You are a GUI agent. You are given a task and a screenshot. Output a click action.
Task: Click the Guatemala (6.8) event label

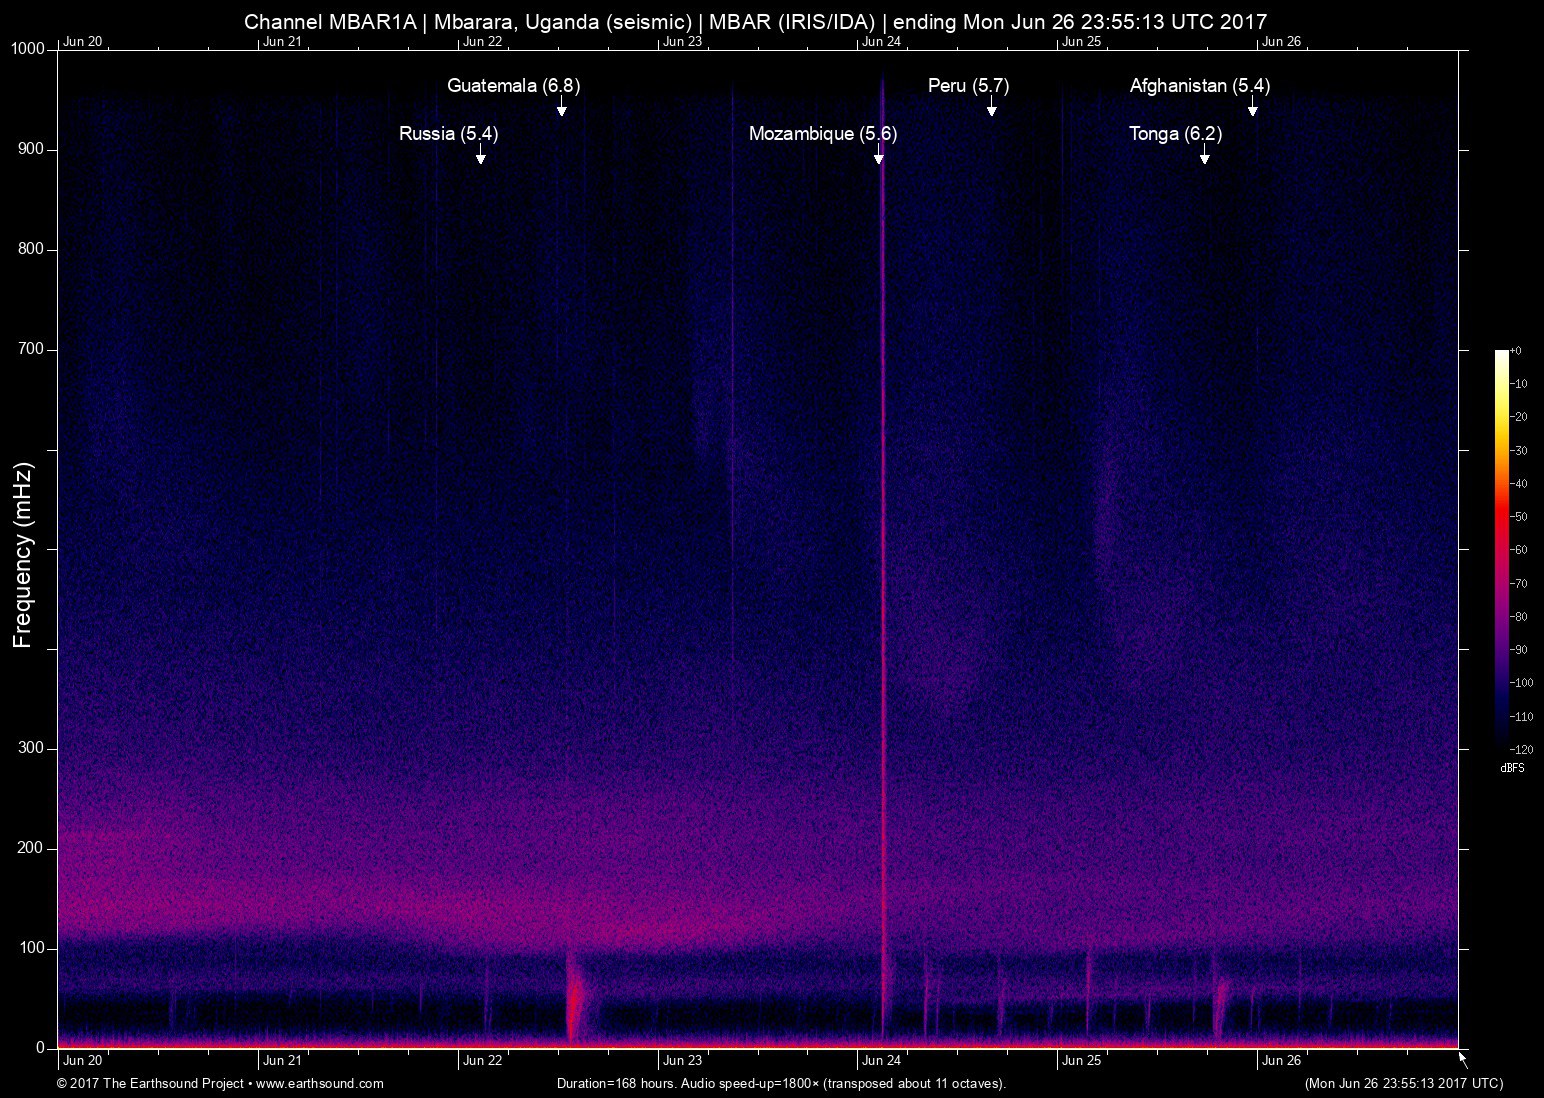coord(513,86)
